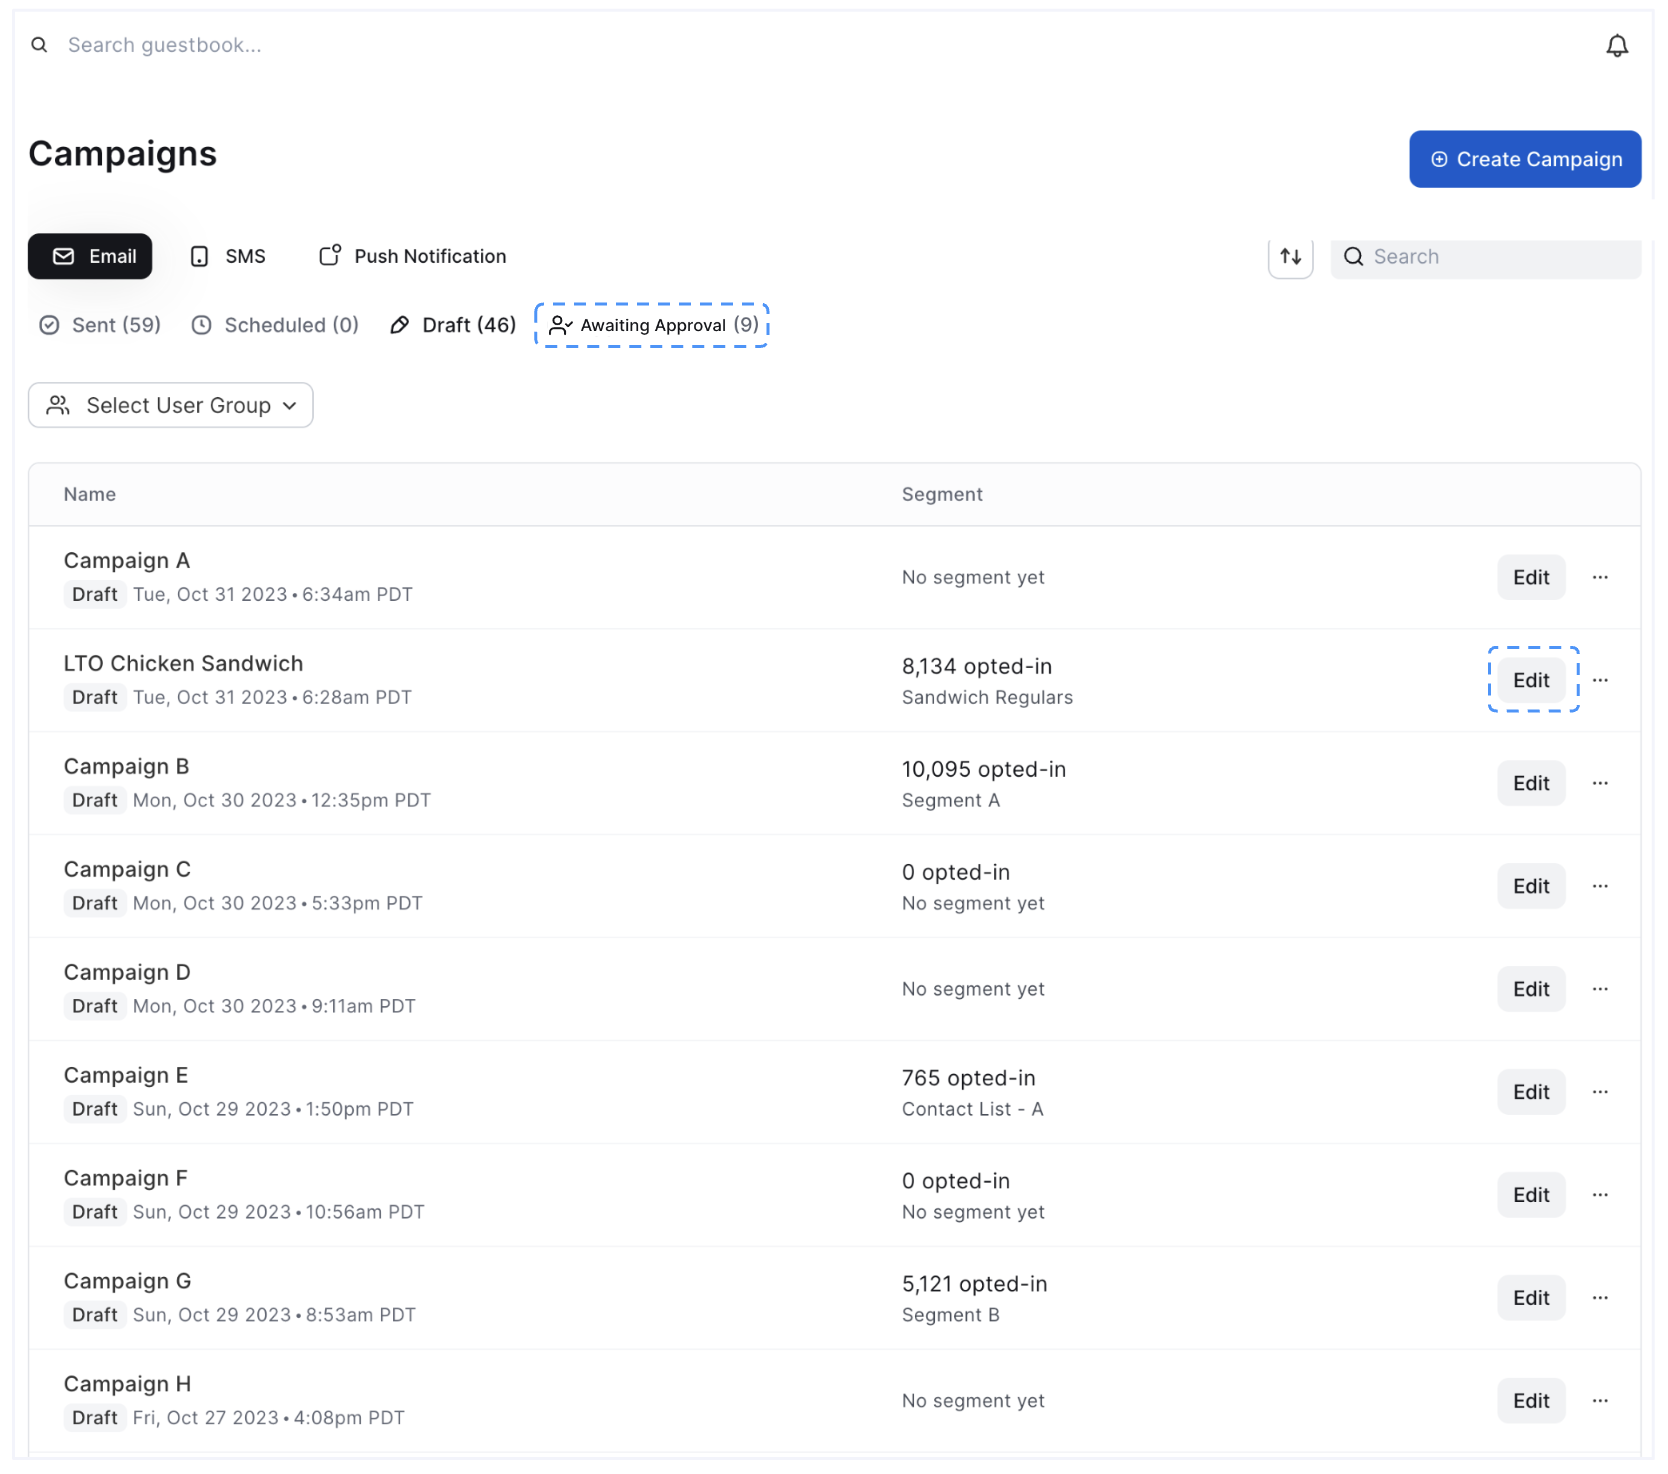Expand the Select User Group dropdown
The image size is (1668, 1474).
(x=171, y=406)
